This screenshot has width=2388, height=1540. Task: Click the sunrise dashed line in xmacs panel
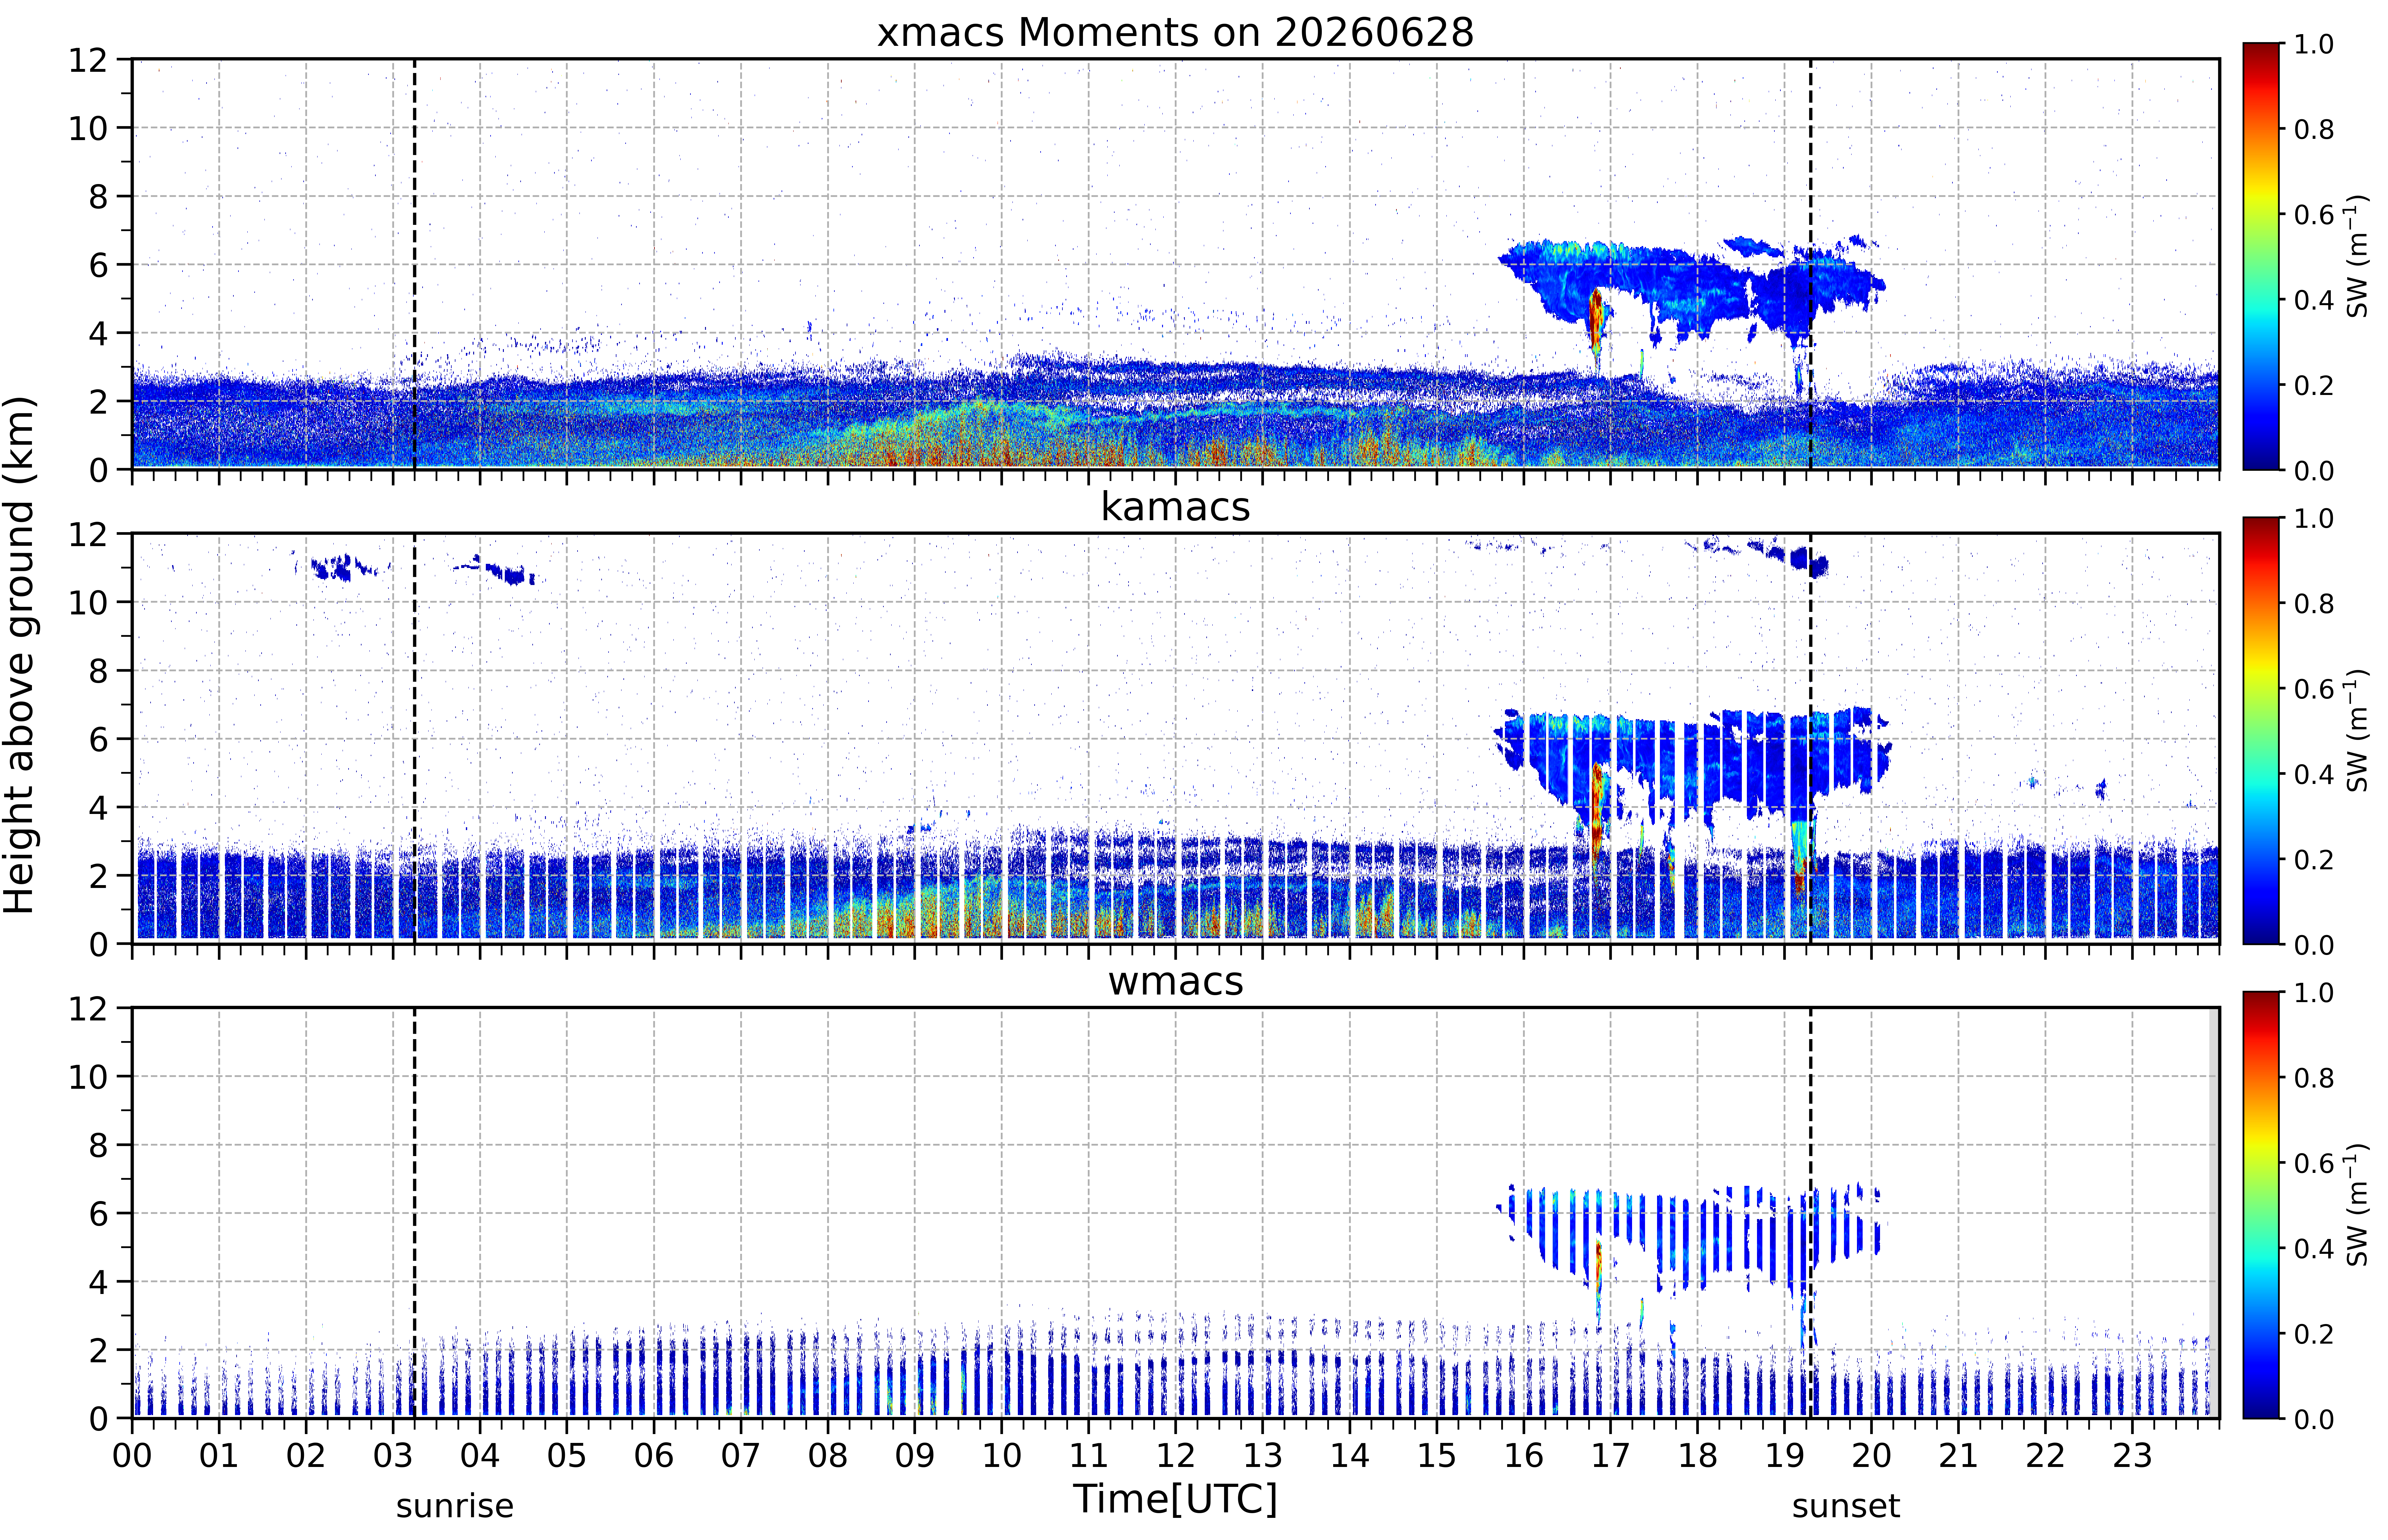415,264
